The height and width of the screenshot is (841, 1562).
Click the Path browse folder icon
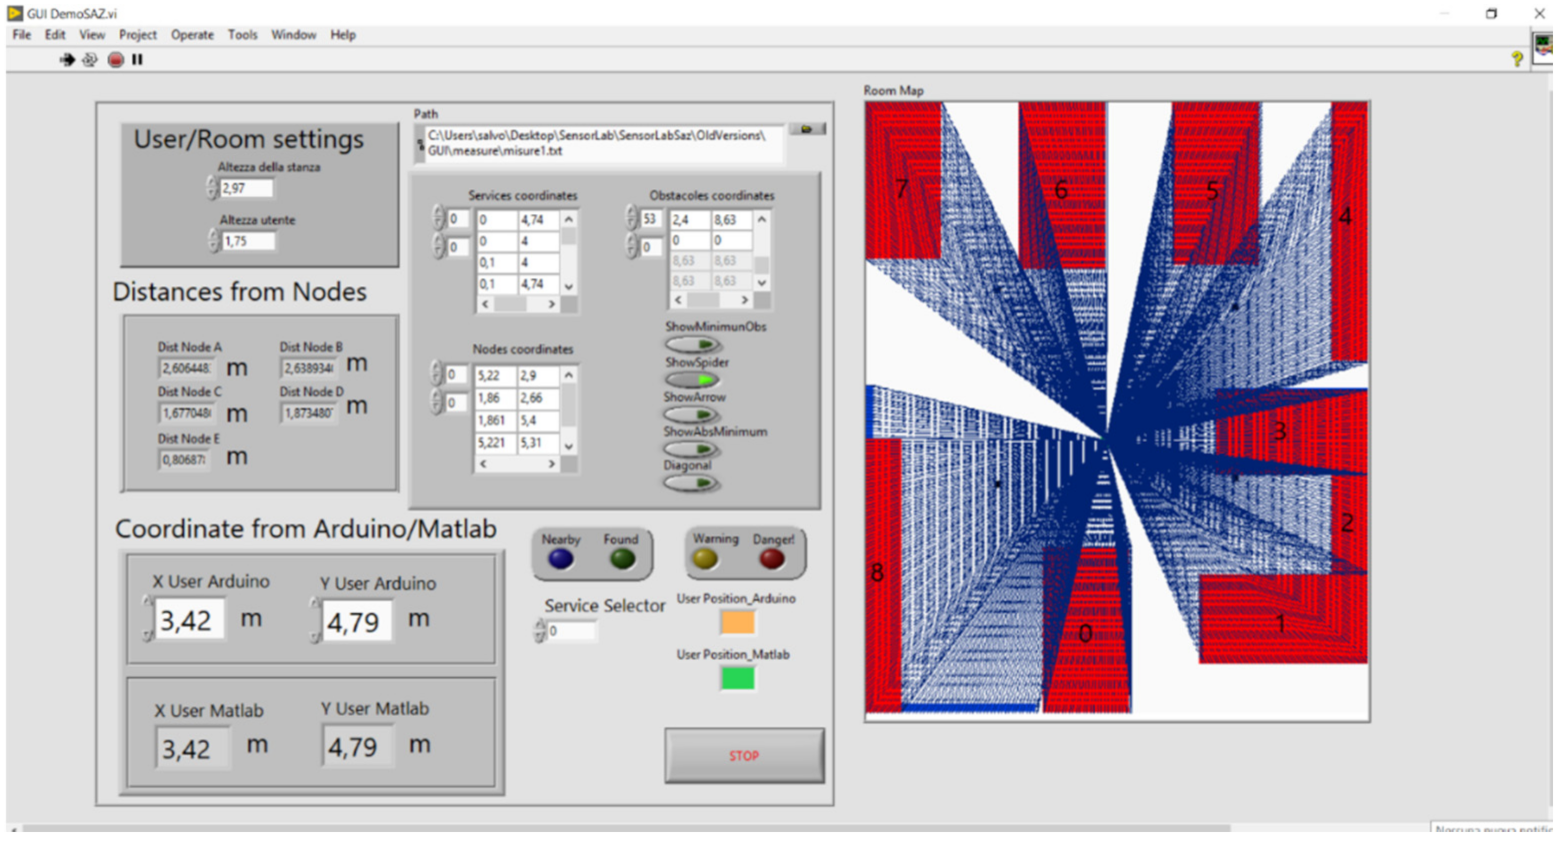pos(806,129)
